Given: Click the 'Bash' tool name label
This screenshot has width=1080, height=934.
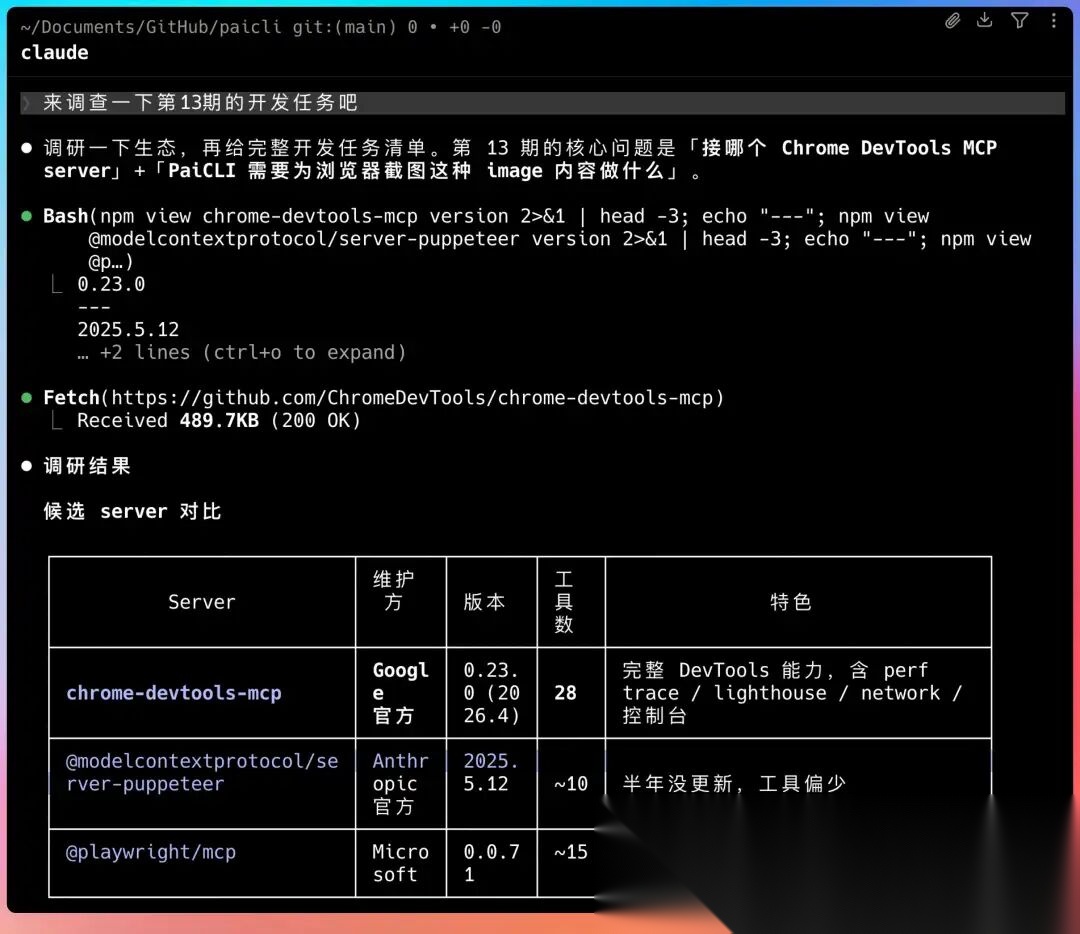Looking at the screenshot, I should [x=65, y=216].
